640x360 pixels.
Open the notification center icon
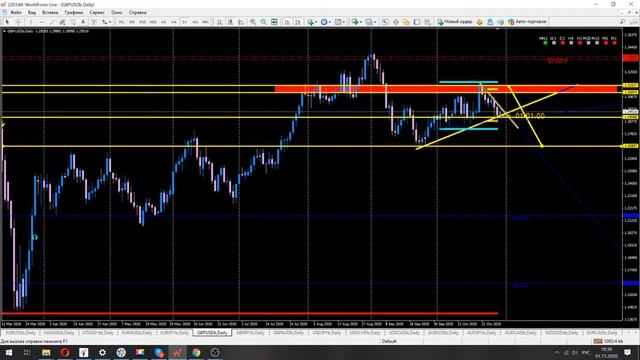click(628, 352)
